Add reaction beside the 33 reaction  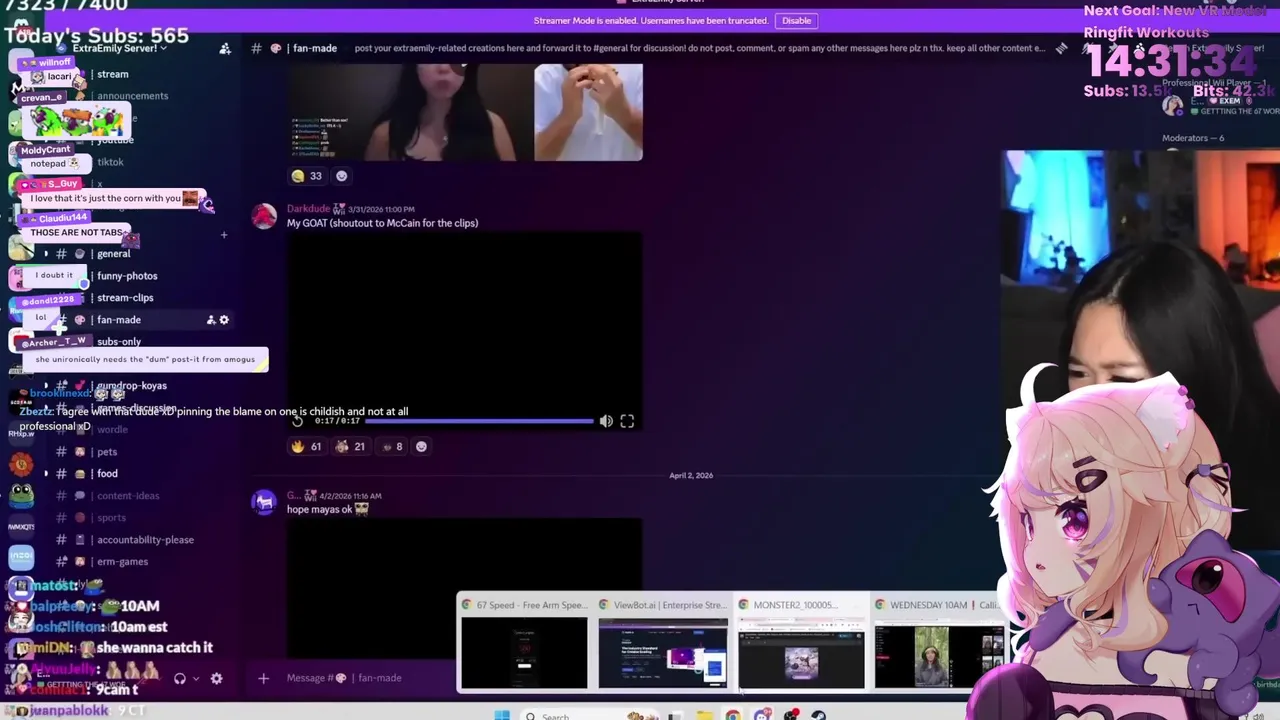click(x=342, y=176)
